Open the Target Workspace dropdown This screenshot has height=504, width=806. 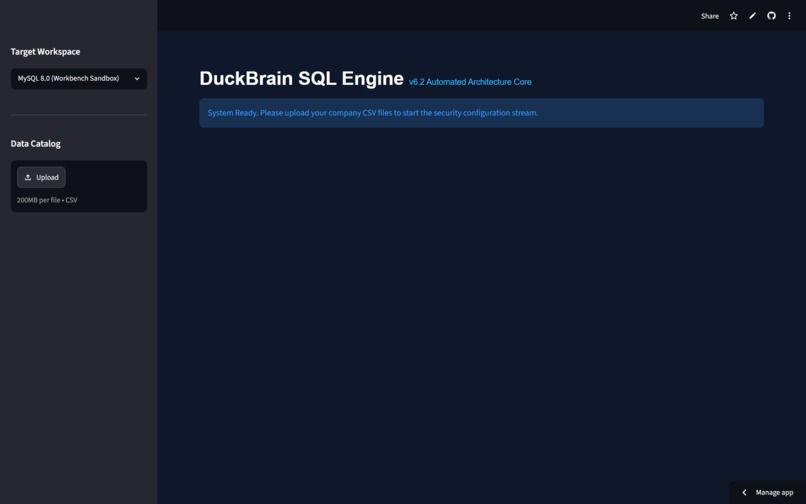[79, 79]
